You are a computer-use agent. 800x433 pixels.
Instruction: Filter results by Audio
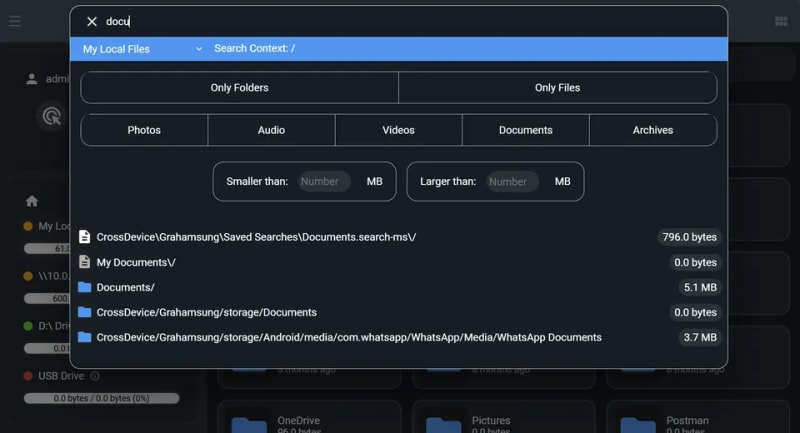pos(271,130)
